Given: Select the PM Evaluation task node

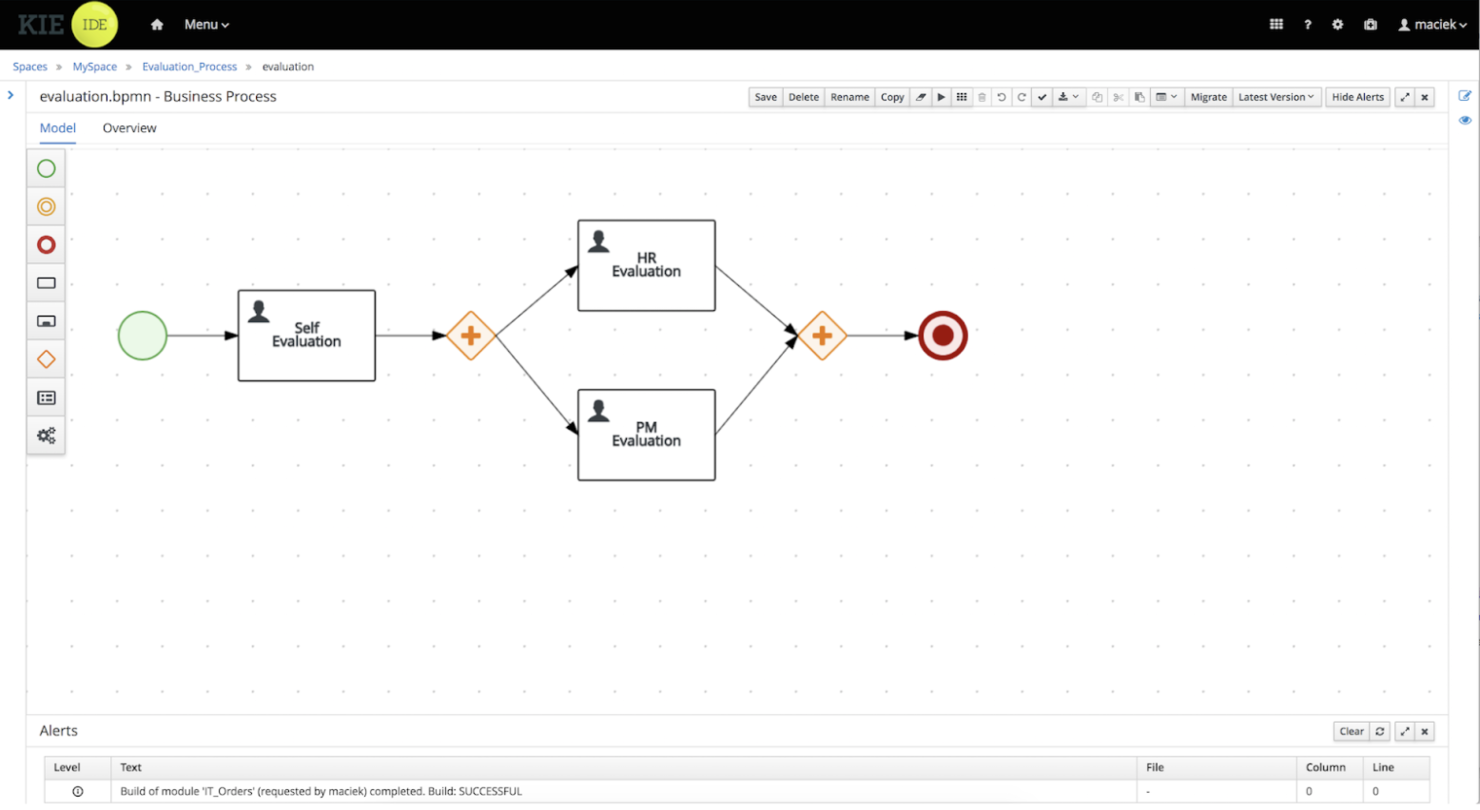Looking at the screenshot, I should 646,435.
